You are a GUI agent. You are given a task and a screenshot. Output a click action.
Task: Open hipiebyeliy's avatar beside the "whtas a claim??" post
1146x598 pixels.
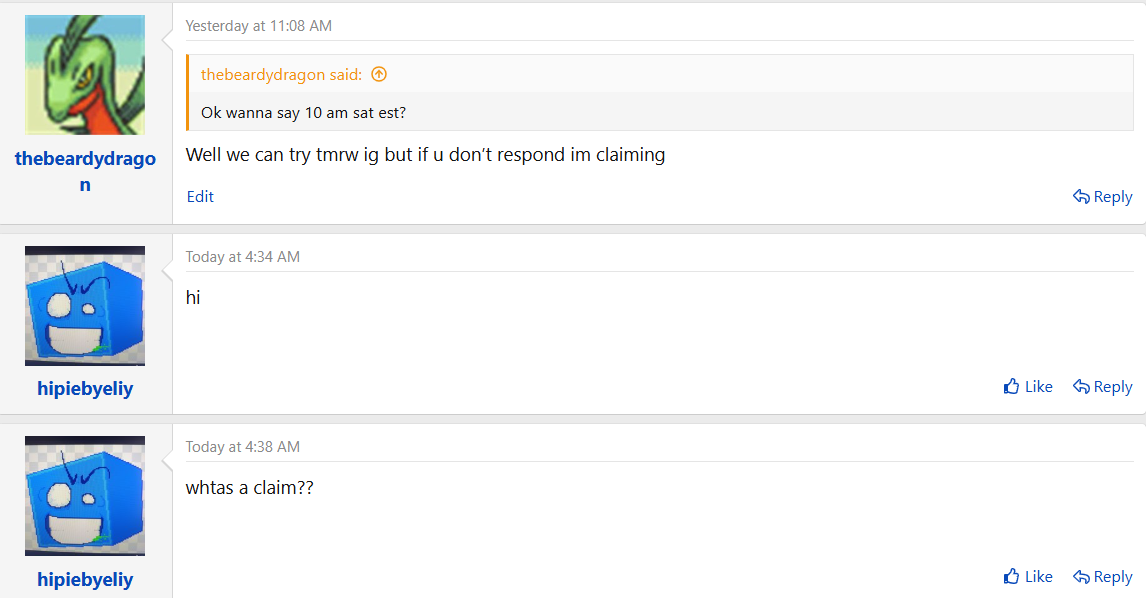[85, 496]
